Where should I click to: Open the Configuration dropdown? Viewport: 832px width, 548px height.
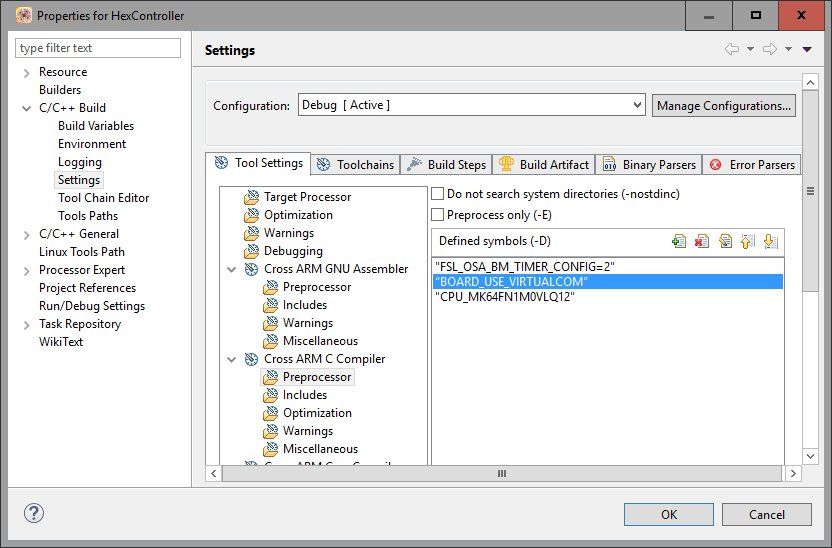click(471, 105)
